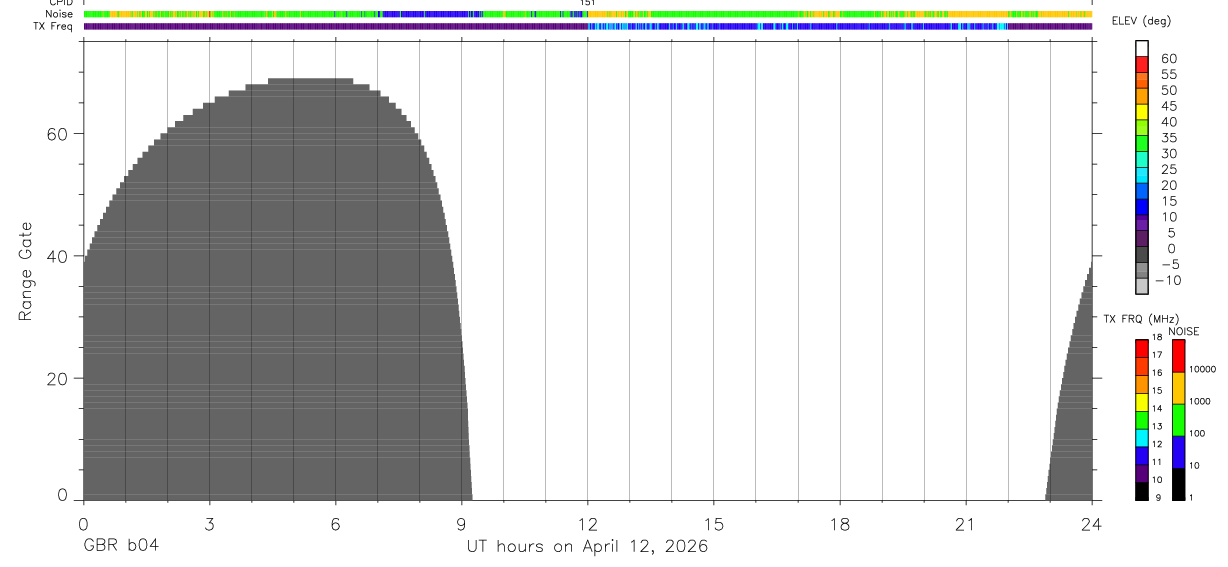1228x567 pixels.
Task: Click the x-axis tick label '12'
Action: [x=588, y=524]
